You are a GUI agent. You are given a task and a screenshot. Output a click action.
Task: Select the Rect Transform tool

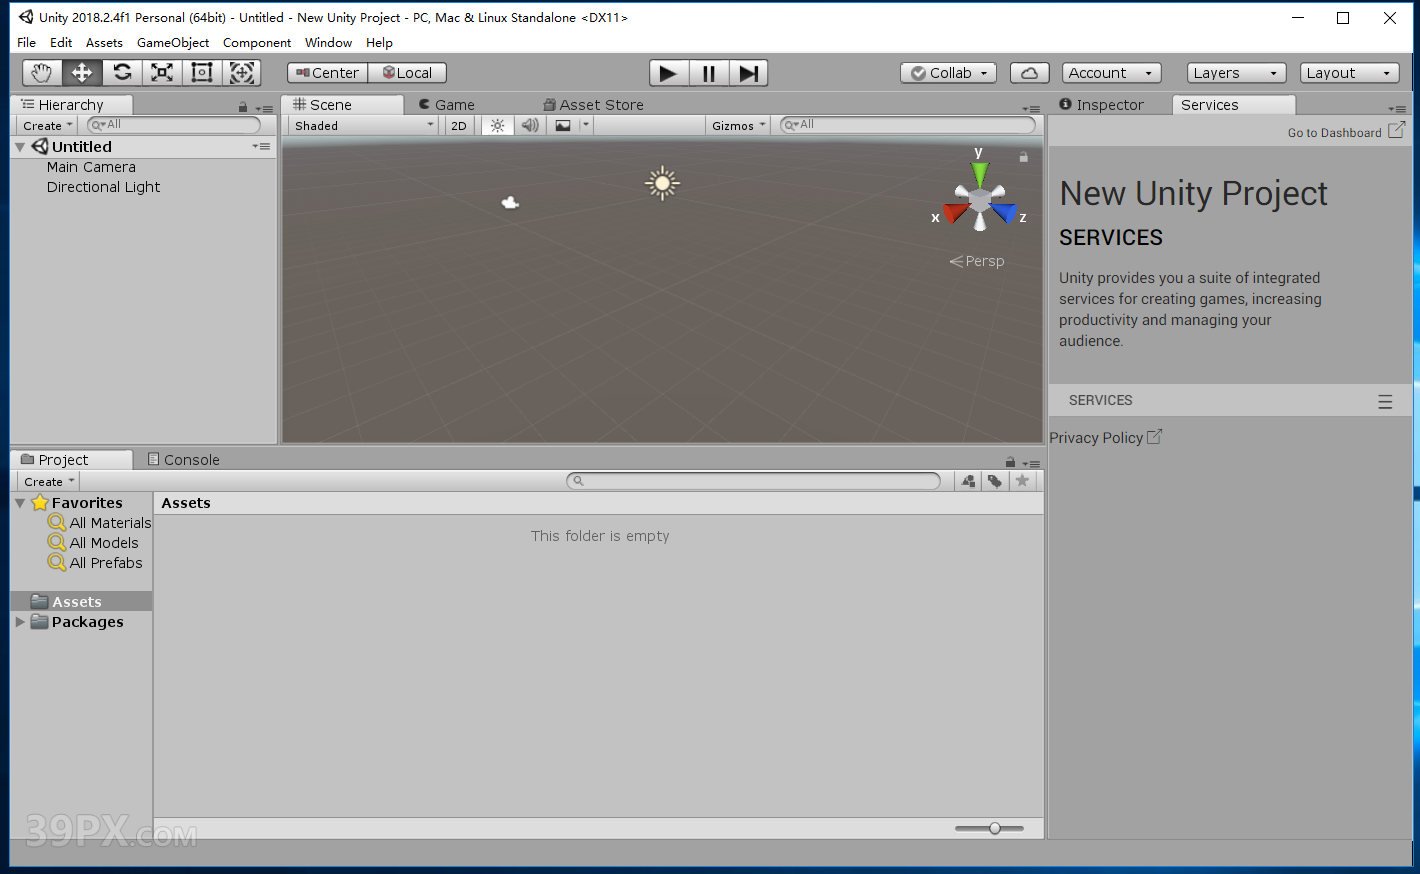click(202, 73)
